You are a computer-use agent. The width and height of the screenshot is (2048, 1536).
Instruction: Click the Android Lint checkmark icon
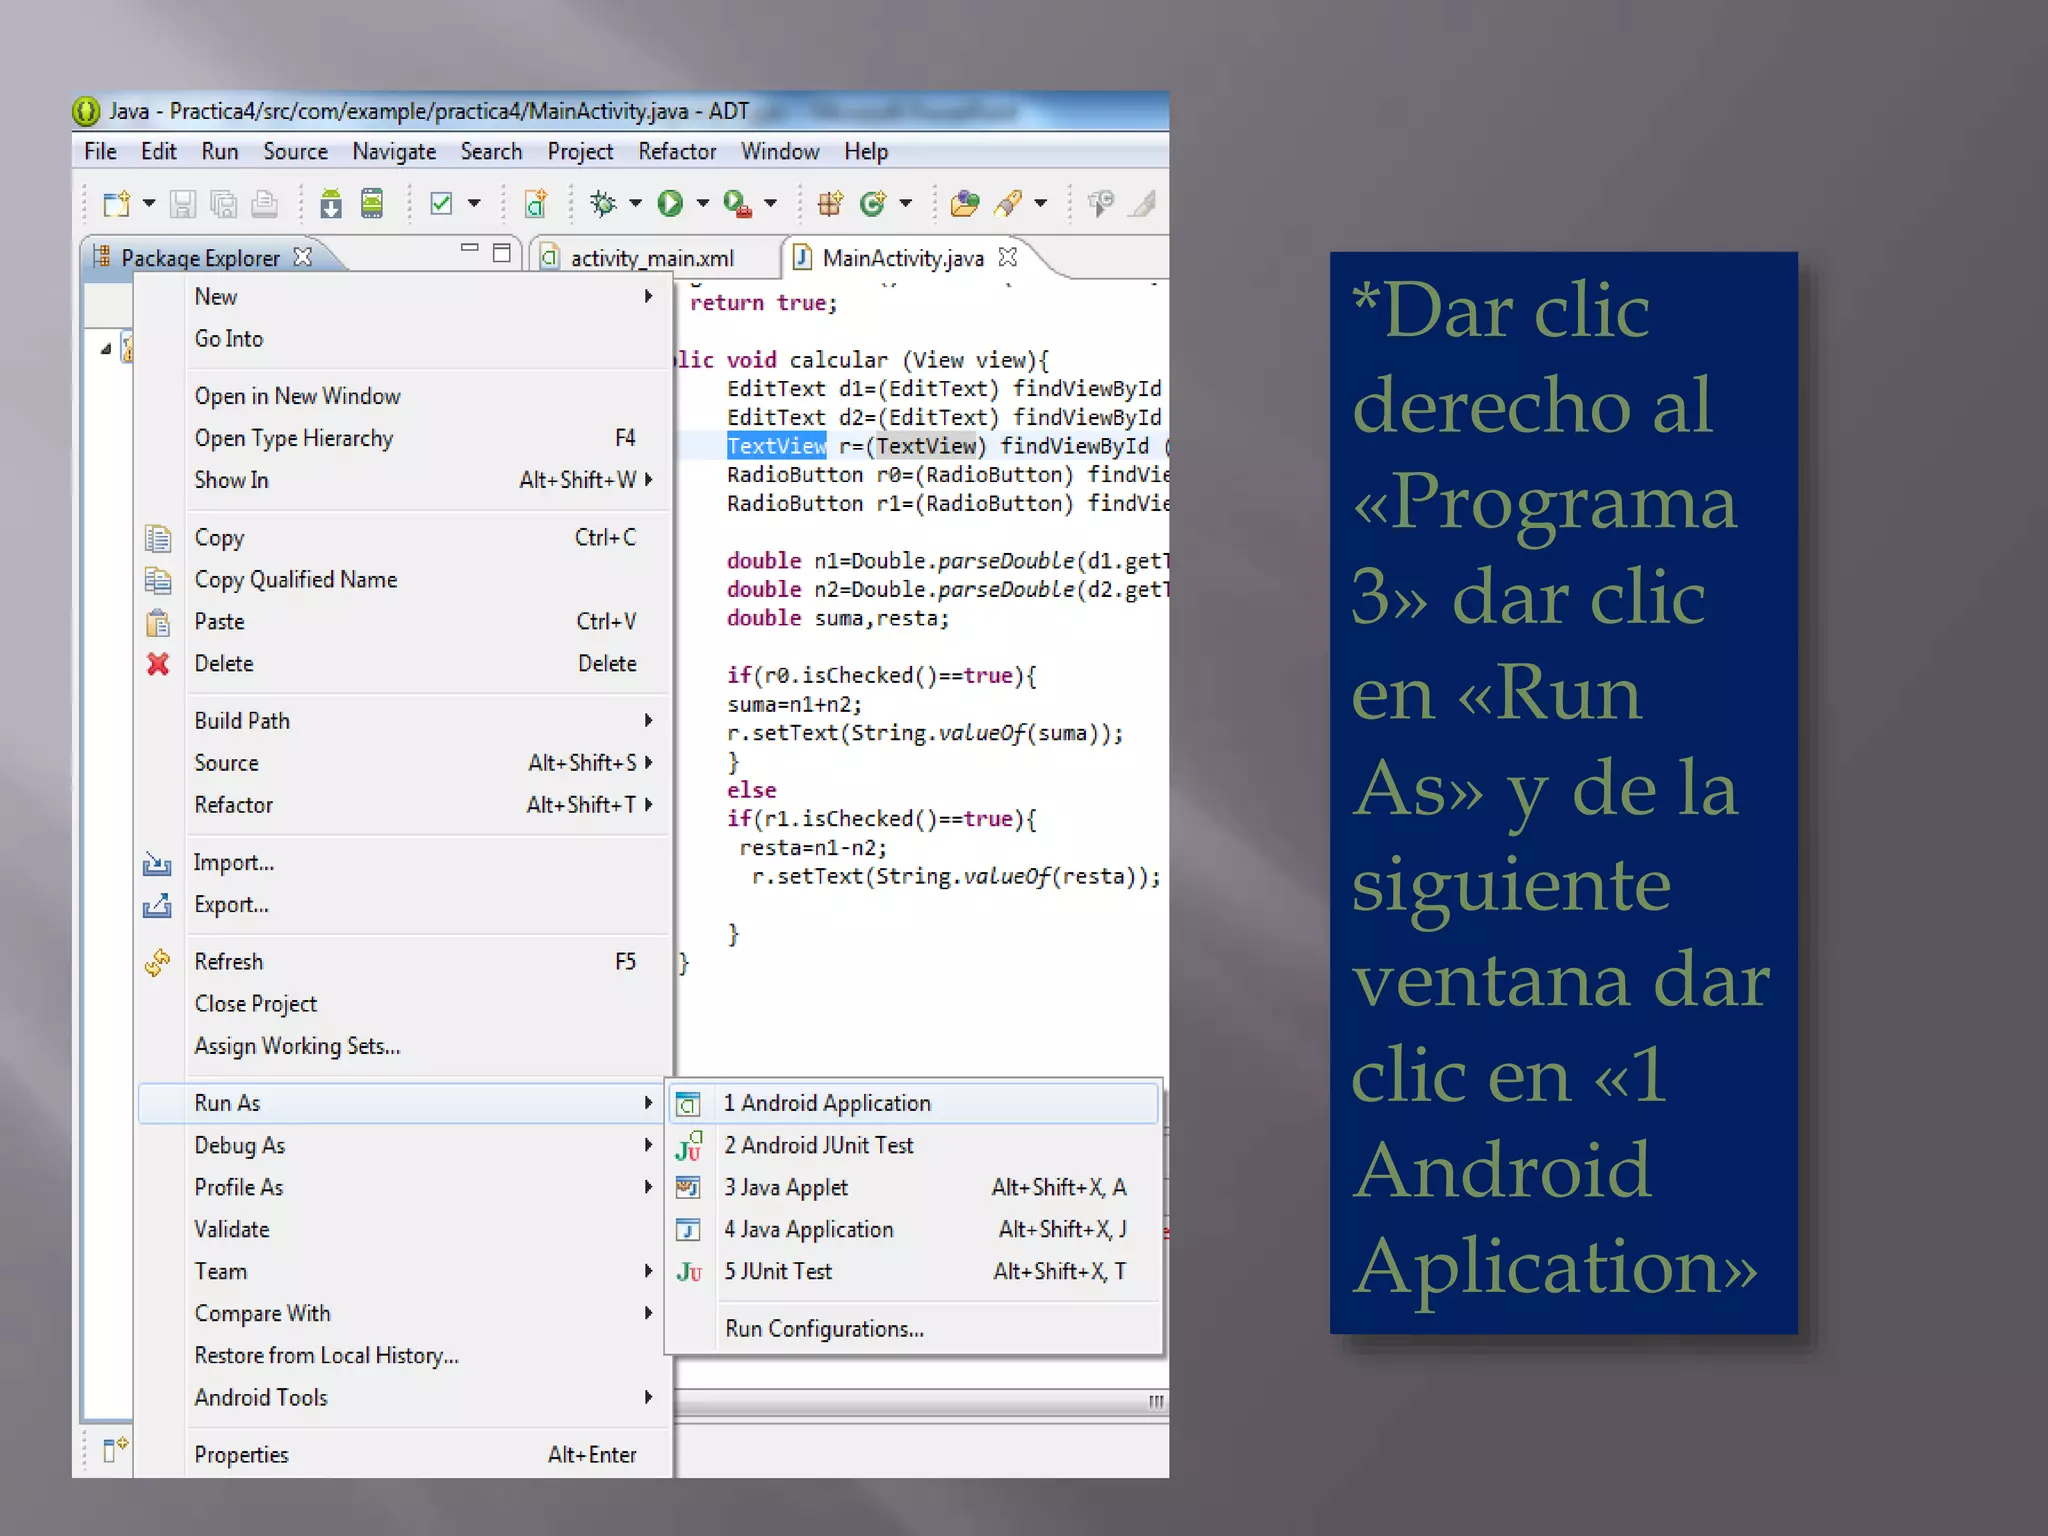441,204
